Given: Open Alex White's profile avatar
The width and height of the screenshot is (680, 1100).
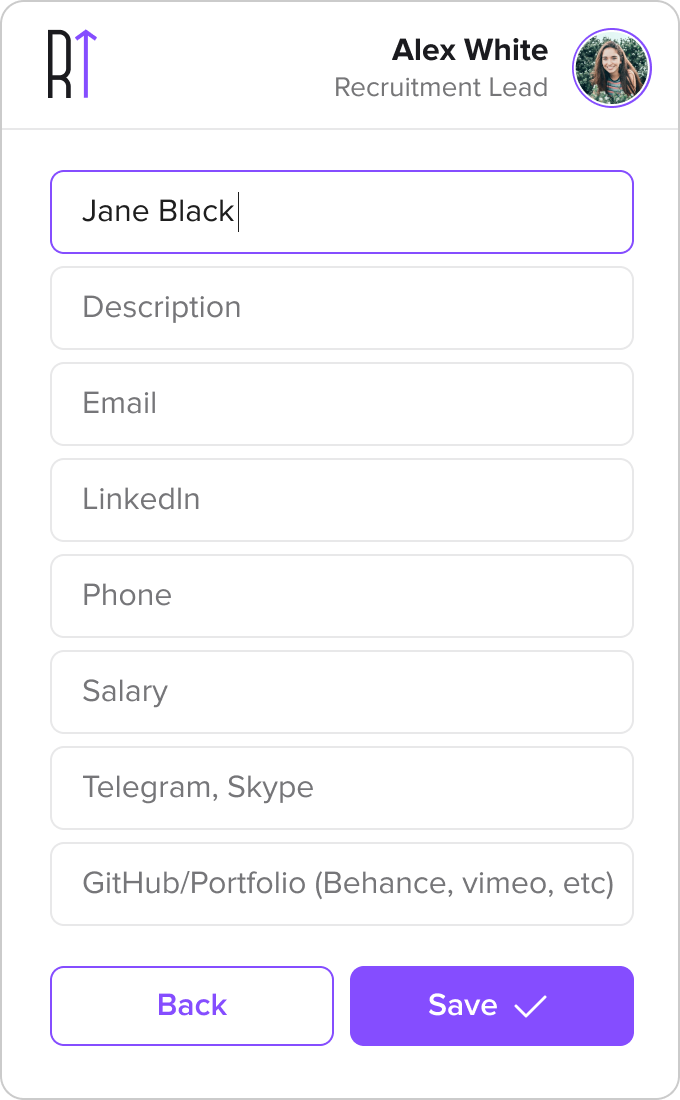Looking at the screenshot, I should 611,68.
